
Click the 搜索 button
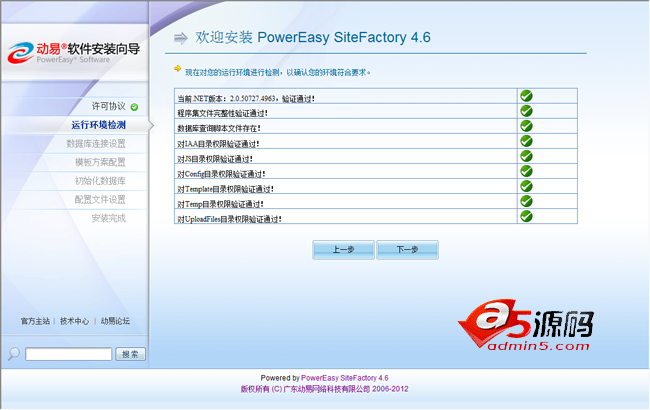click(130, 354)
